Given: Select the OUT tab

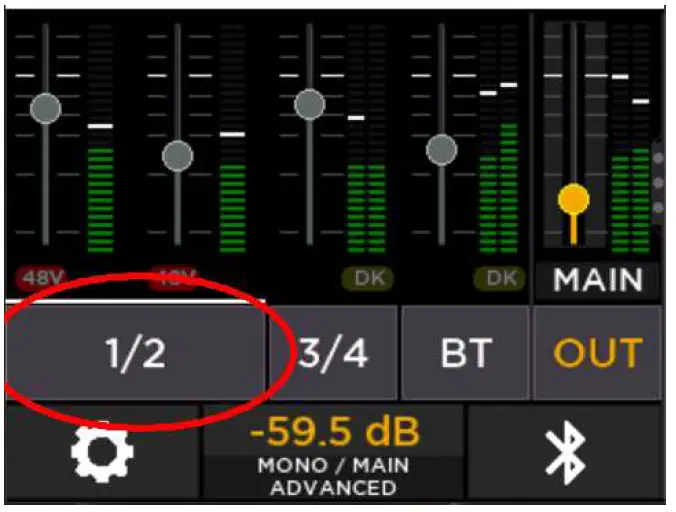Looking at the screenshot, I should (598, 353).
